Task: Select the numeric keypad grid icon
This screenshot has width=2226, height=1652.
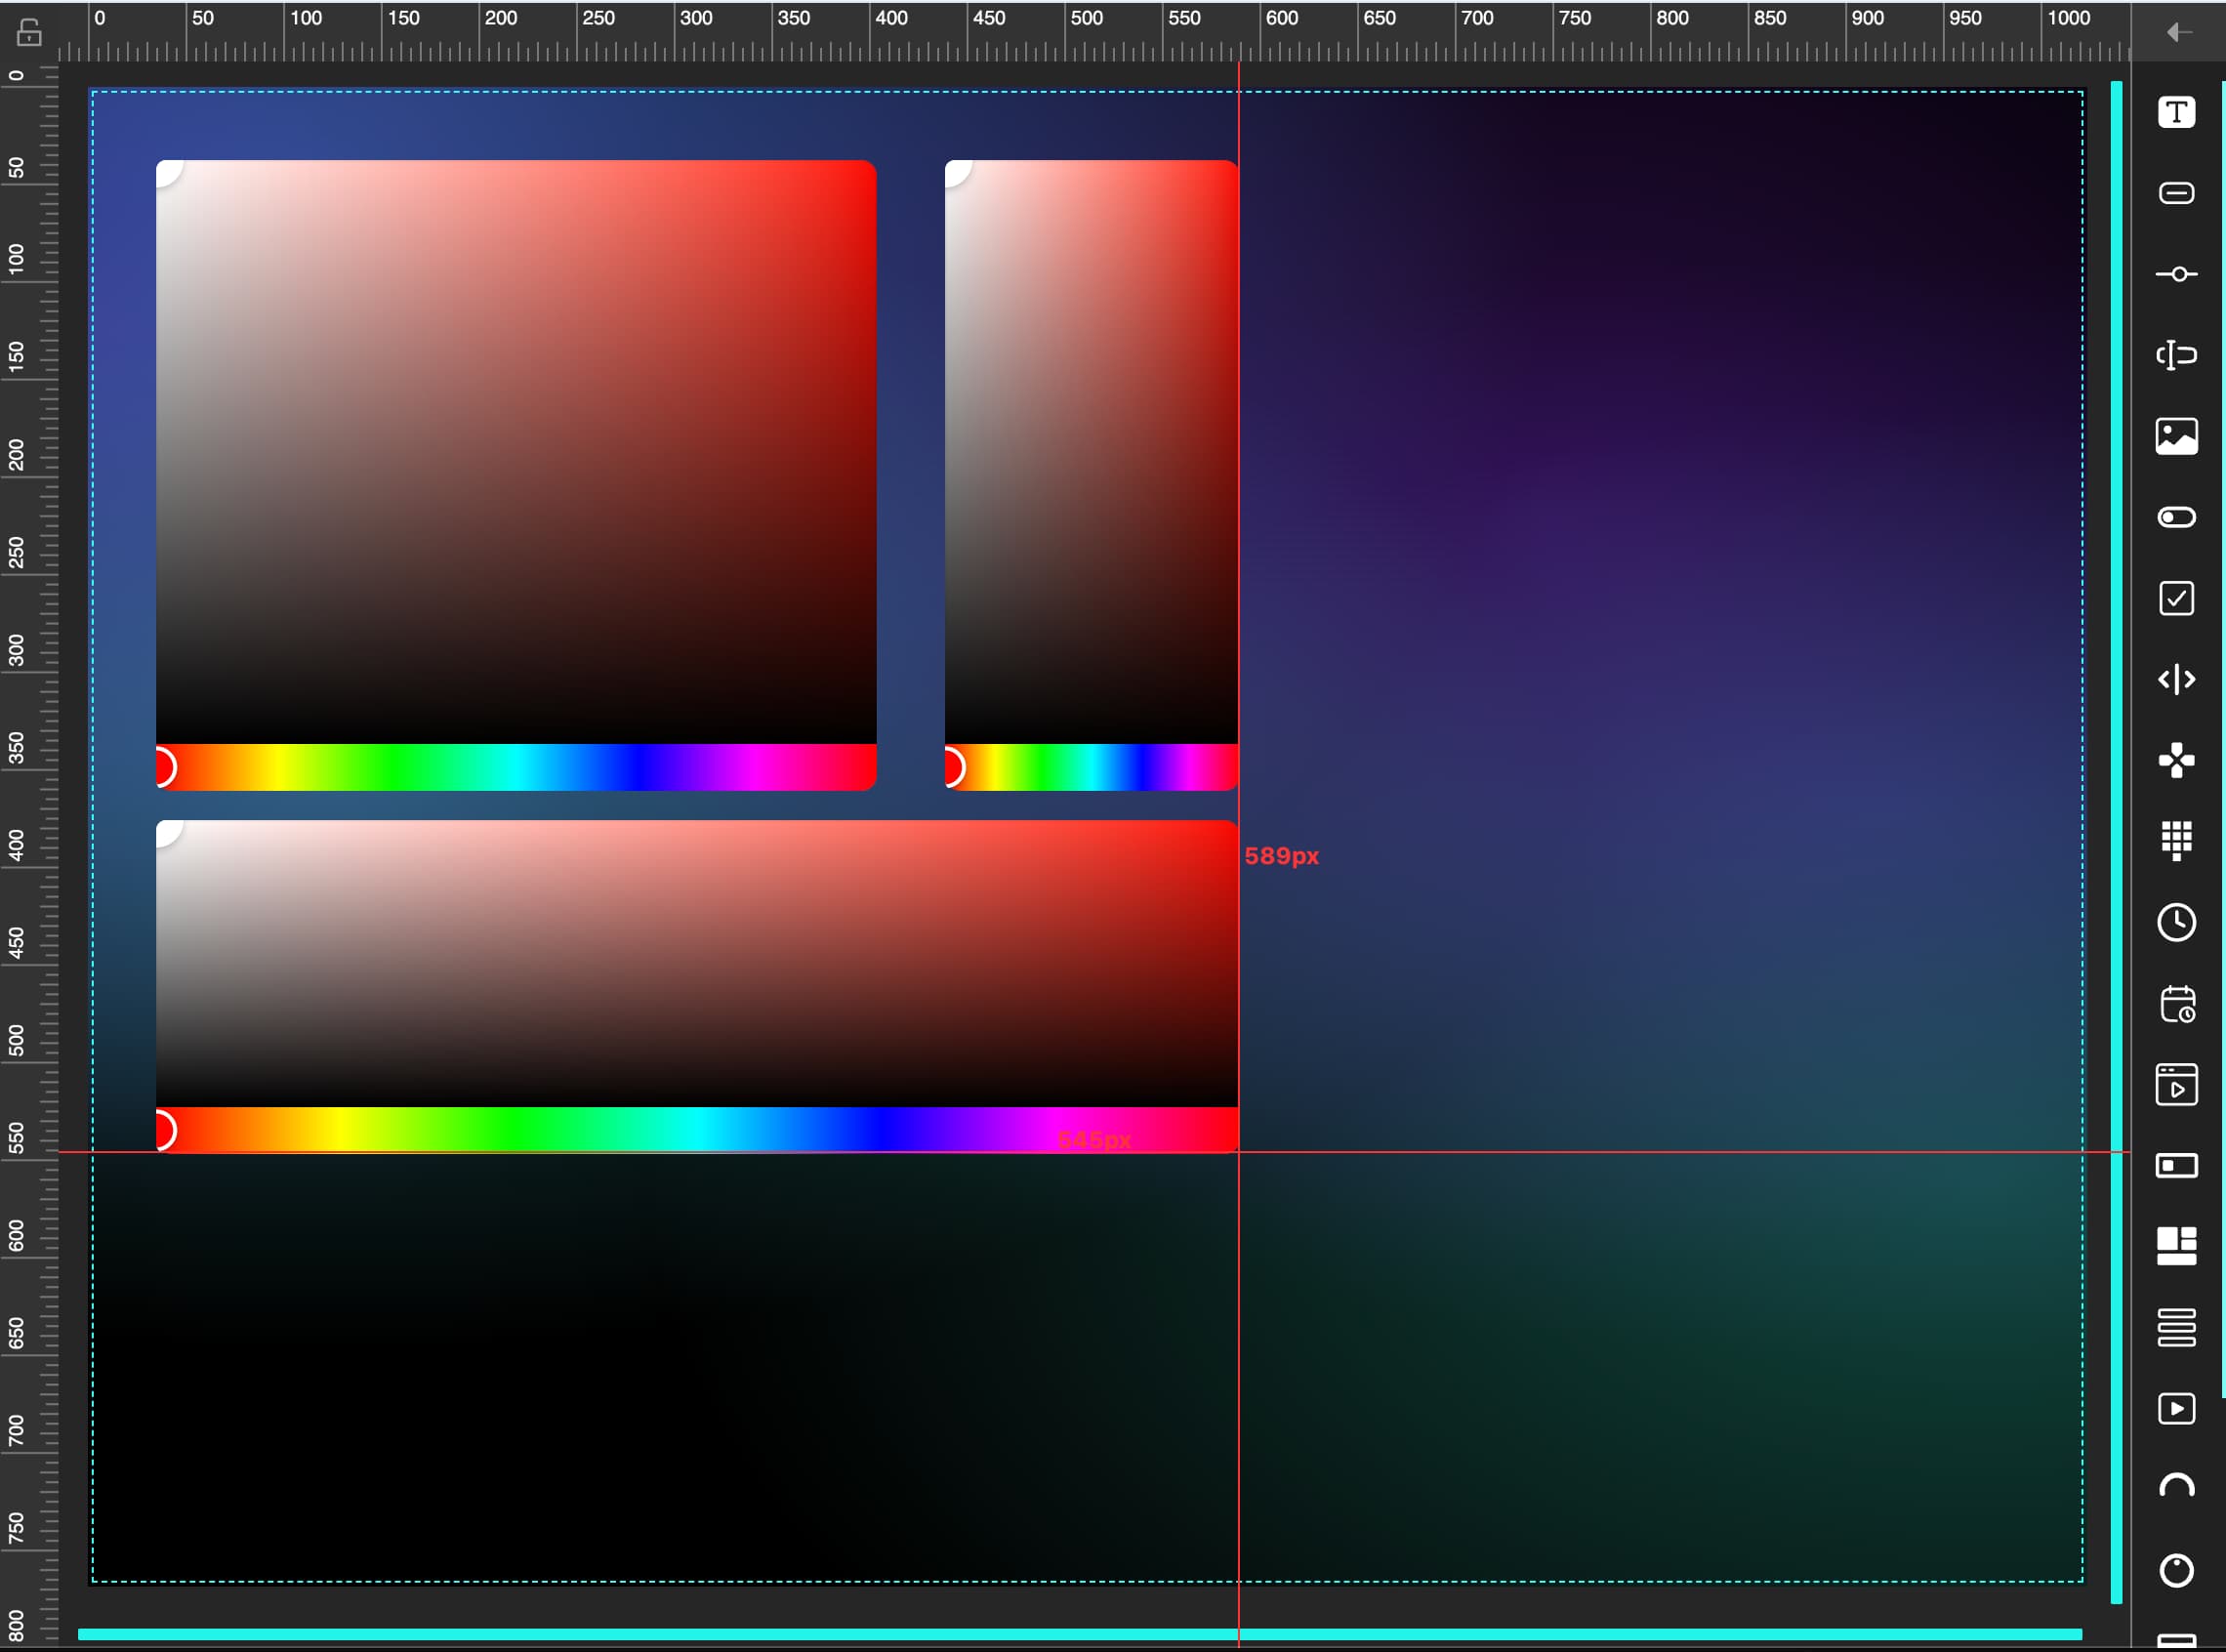Action: click(x=2176, y=841)
